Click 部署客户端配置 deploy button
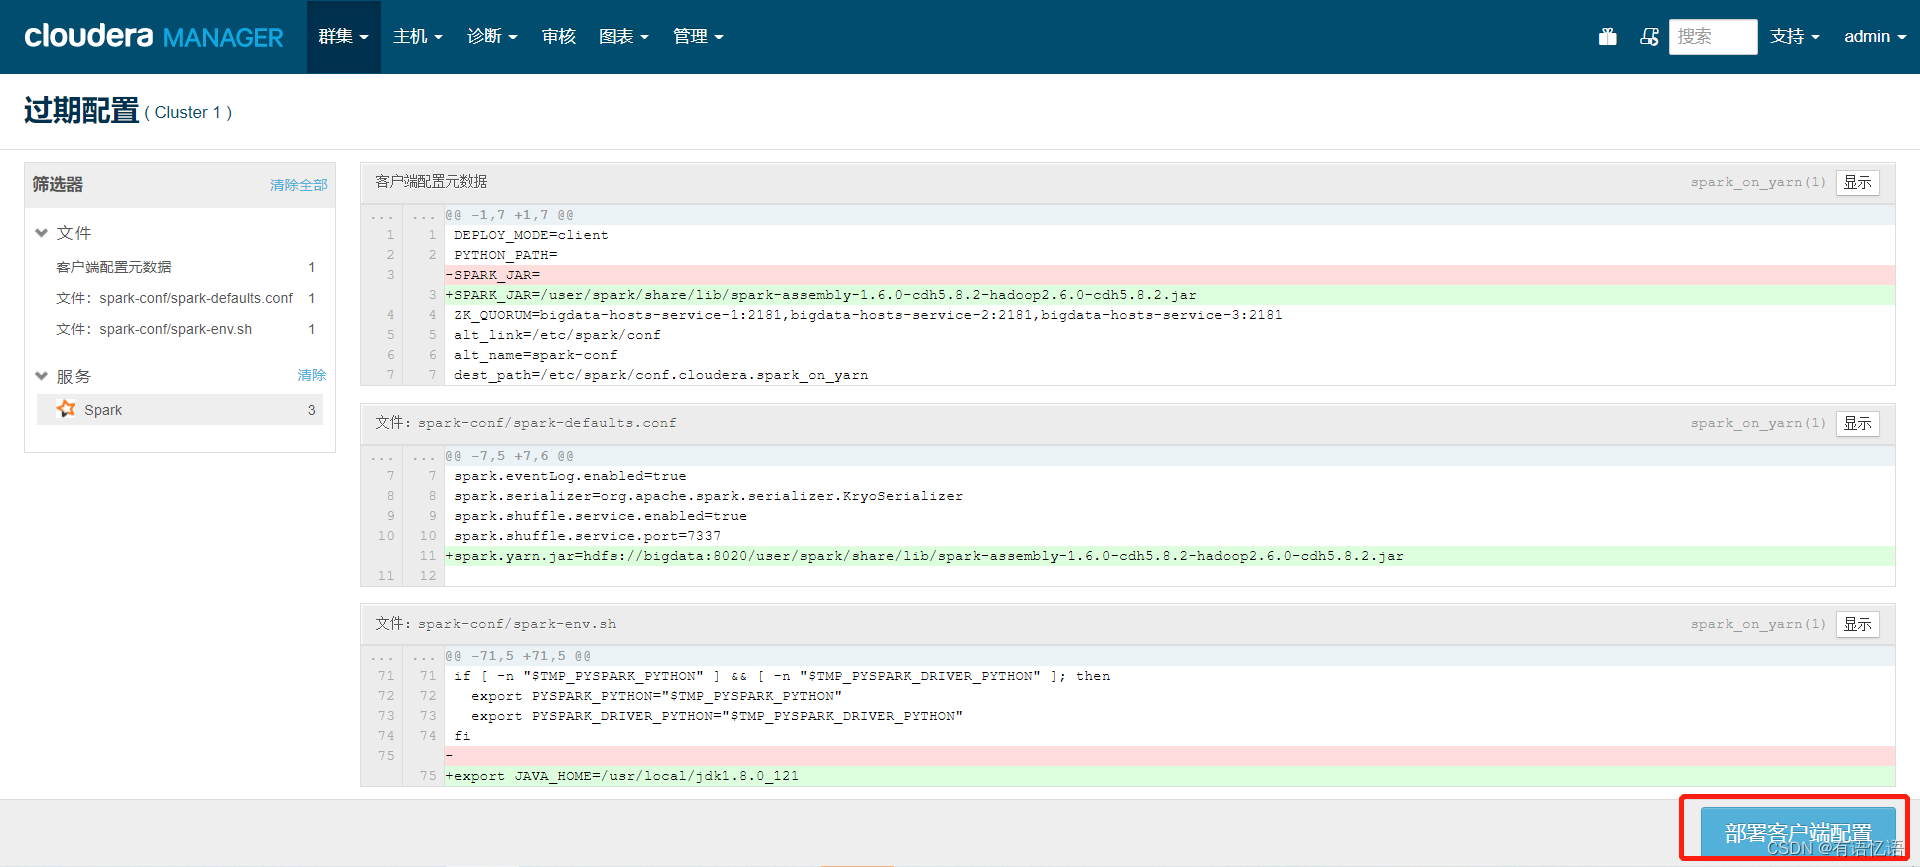The width and height of the screenshot is (1920, 867). click(1798, 832)
